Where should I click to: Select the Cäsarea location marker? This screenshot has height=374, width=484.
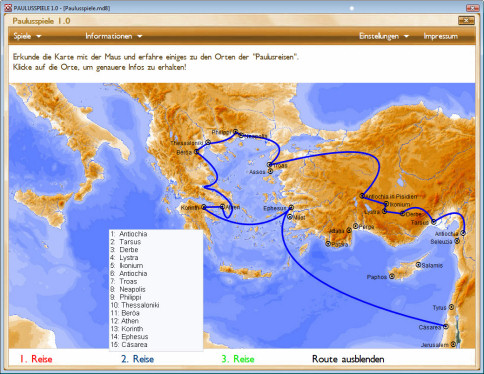(446, 326)
